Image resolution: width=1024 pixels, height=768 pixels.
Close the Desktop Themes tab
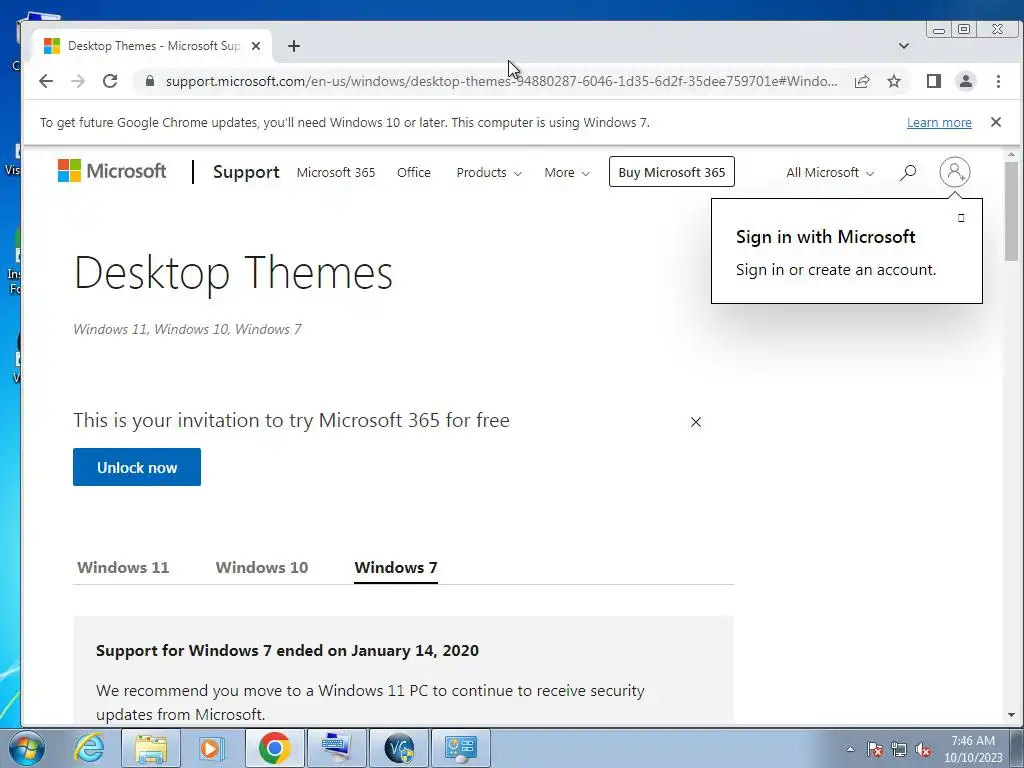click(256, 46)
